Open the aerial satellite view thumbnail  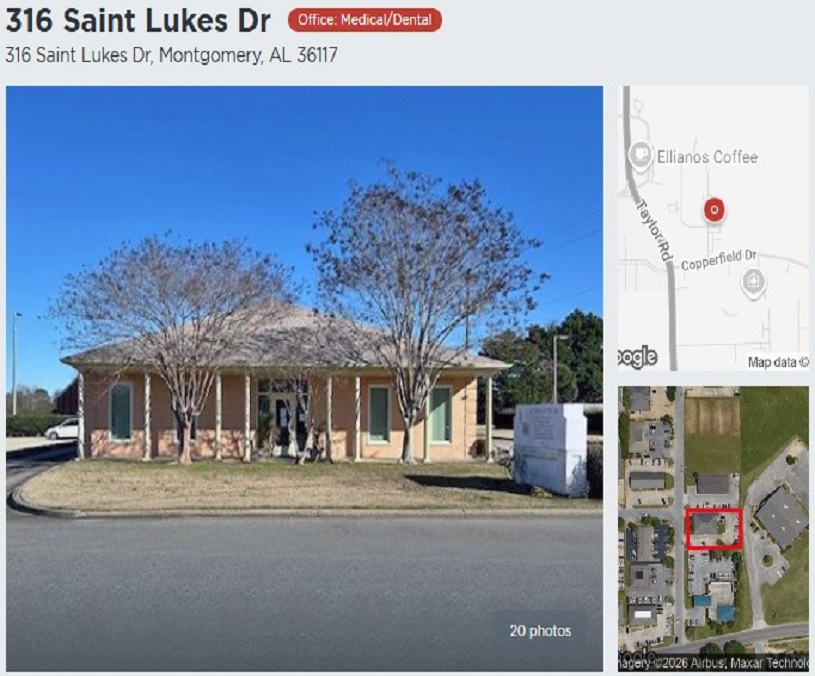pyautogui.click(x=713, y=529)
